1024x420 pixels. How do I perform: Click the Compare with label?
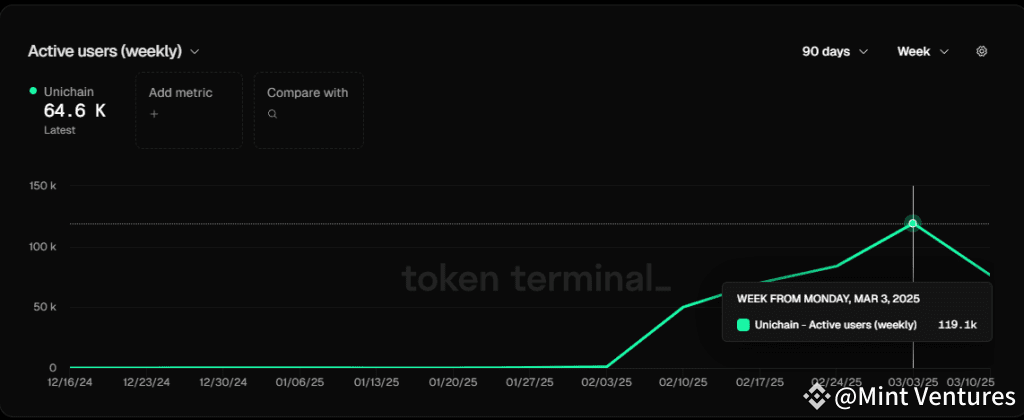pos(307,92)
